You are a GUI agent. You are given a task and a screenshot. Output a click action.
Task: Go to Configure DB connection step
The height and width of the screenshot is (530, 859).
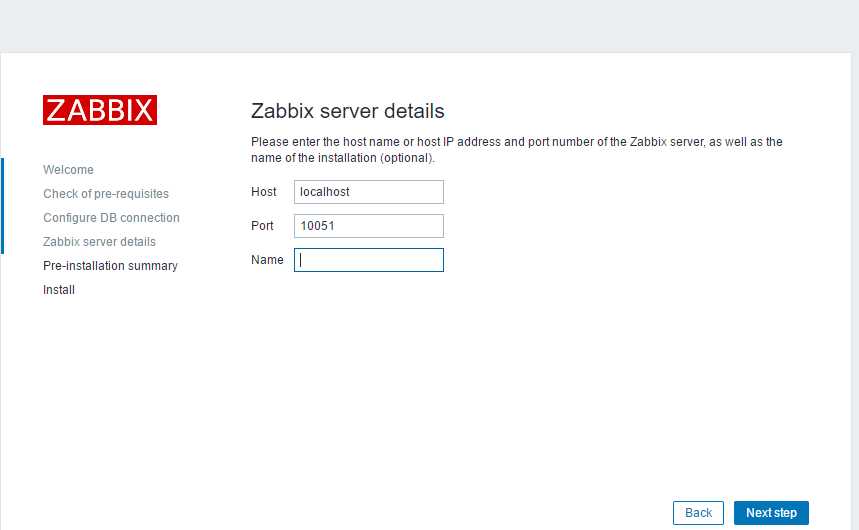pos(111,218)
